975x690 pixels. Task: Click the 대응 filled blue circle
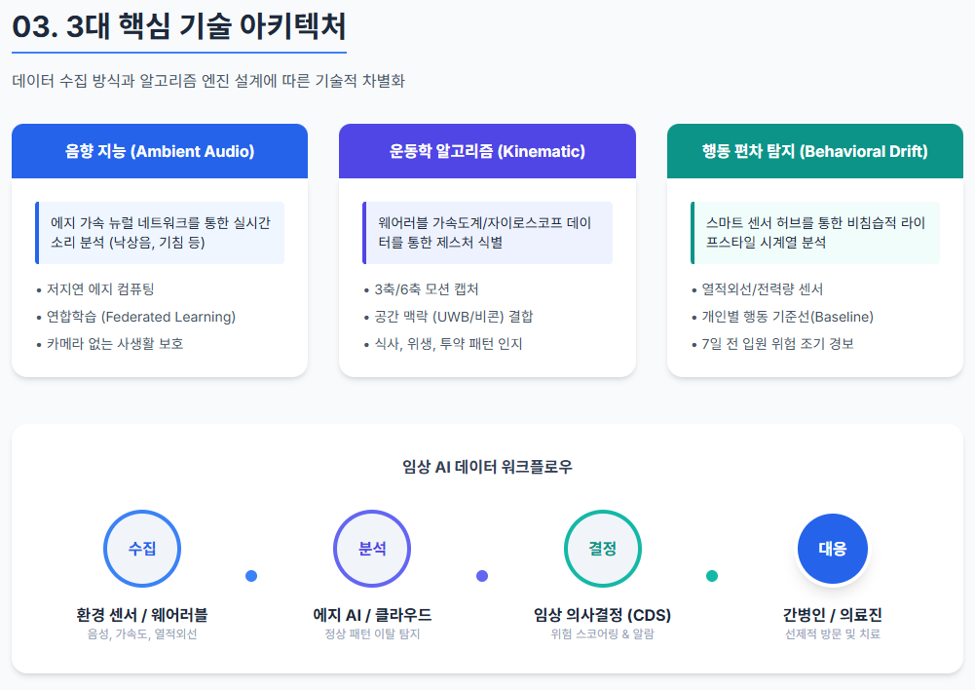[833, 548]
